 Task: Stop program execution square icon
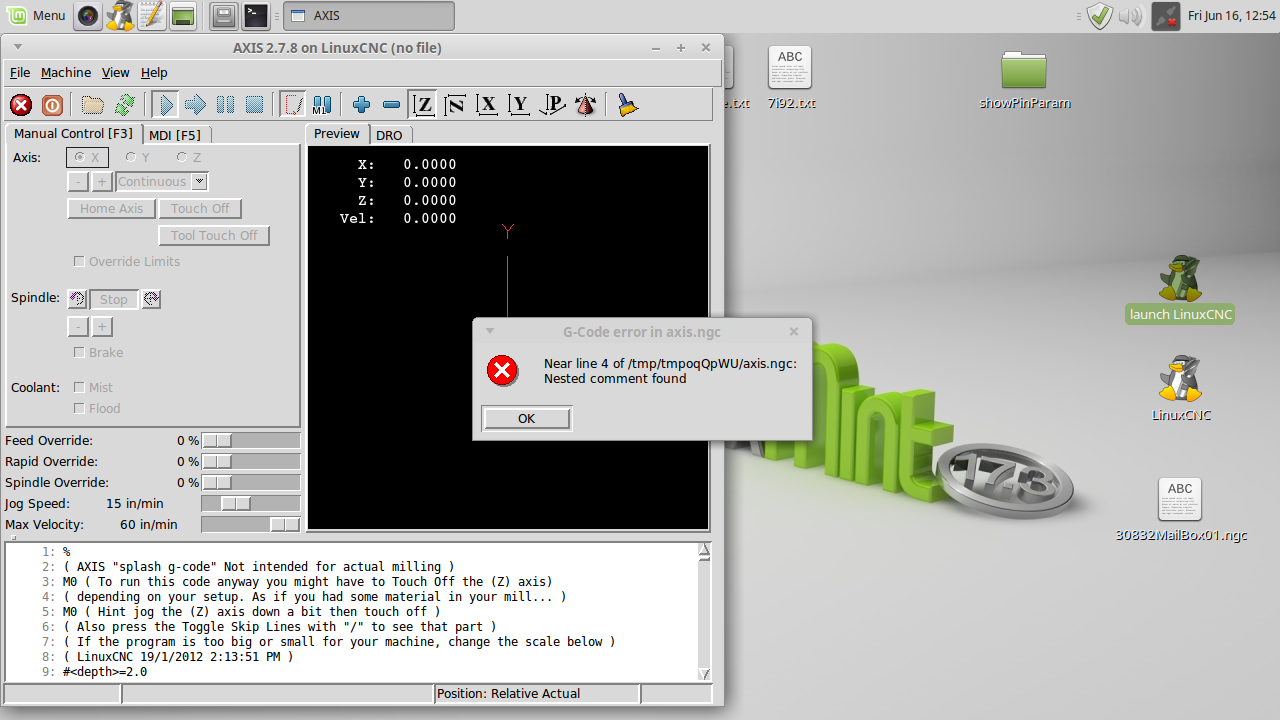tap(254, 105)
